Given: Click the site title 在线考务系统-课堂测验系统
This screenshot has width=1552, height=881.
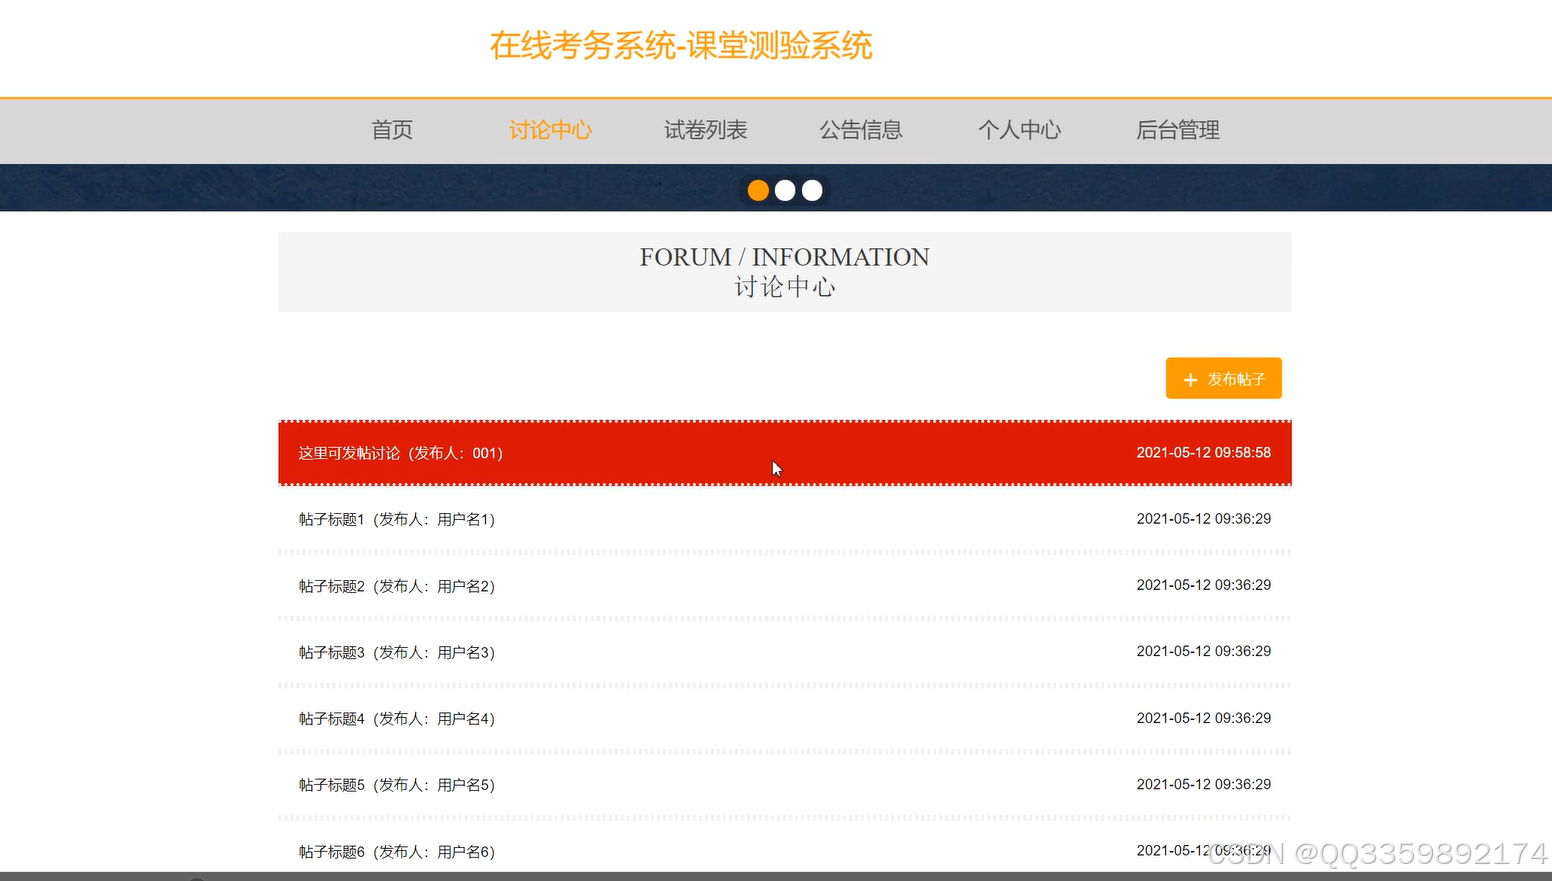Looking at the screenshot, I should click(x=681, y=45).
